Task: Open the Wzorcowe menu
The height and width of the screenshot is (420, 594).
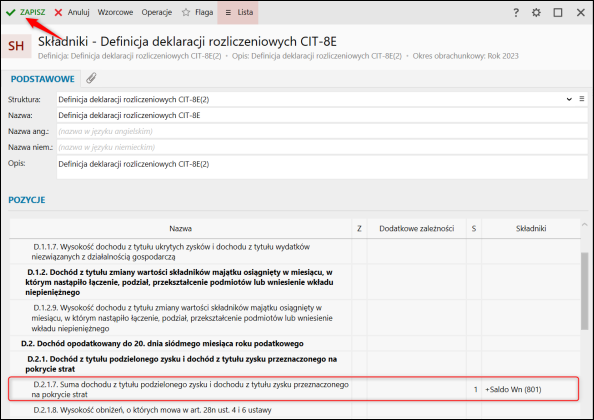Action: tap(115, 12)
